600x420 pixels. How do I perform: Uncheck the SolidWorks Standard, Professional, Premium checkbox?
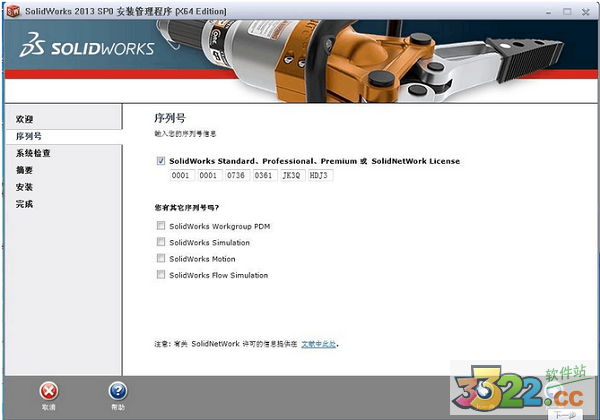[161, 161]
